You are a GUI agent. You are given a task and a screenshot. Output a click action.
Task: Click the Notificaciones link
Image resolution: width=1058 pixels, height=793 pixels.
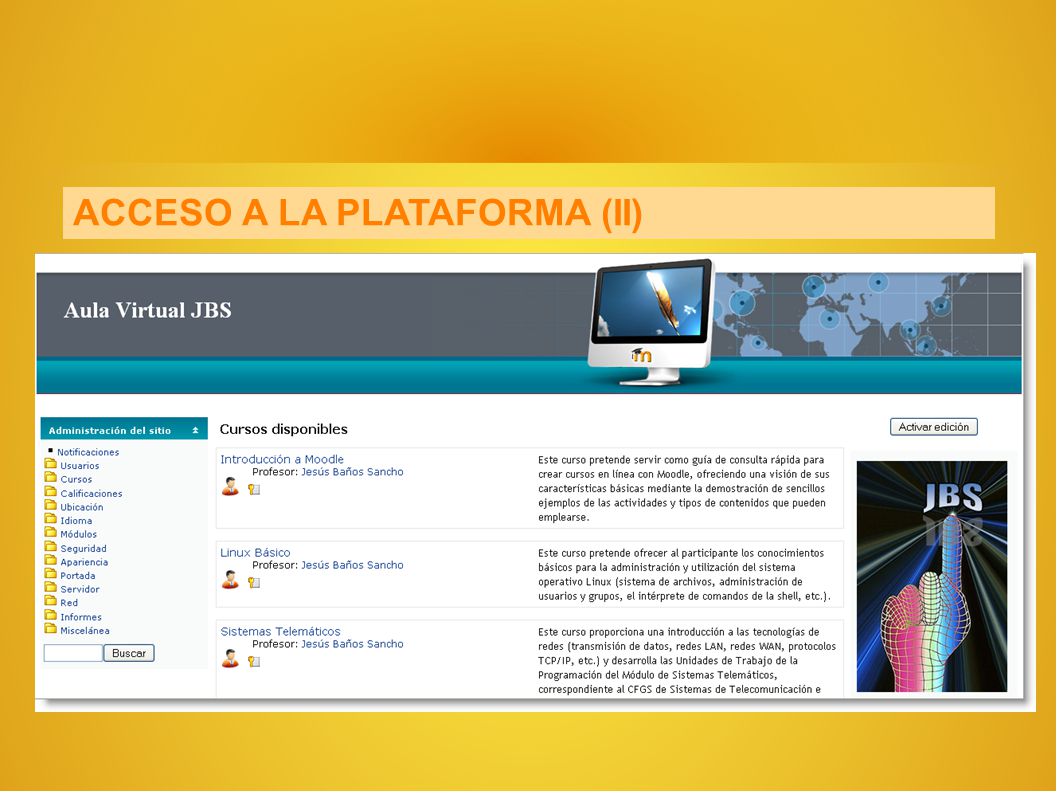pyautogui.click(x=88, y=452)
